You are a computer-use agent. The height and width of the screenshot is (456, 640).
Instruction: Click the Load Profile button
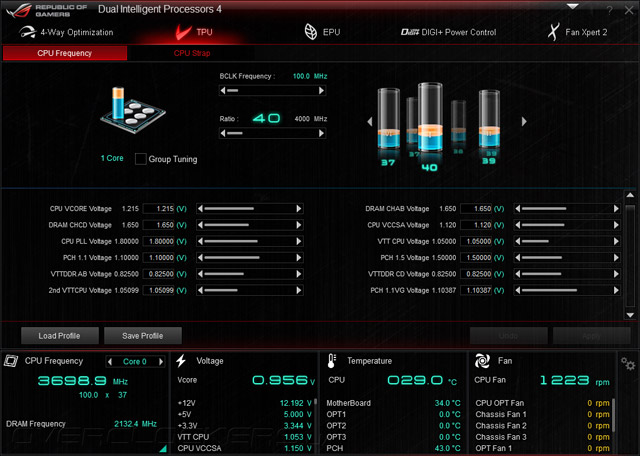[60, 336]
